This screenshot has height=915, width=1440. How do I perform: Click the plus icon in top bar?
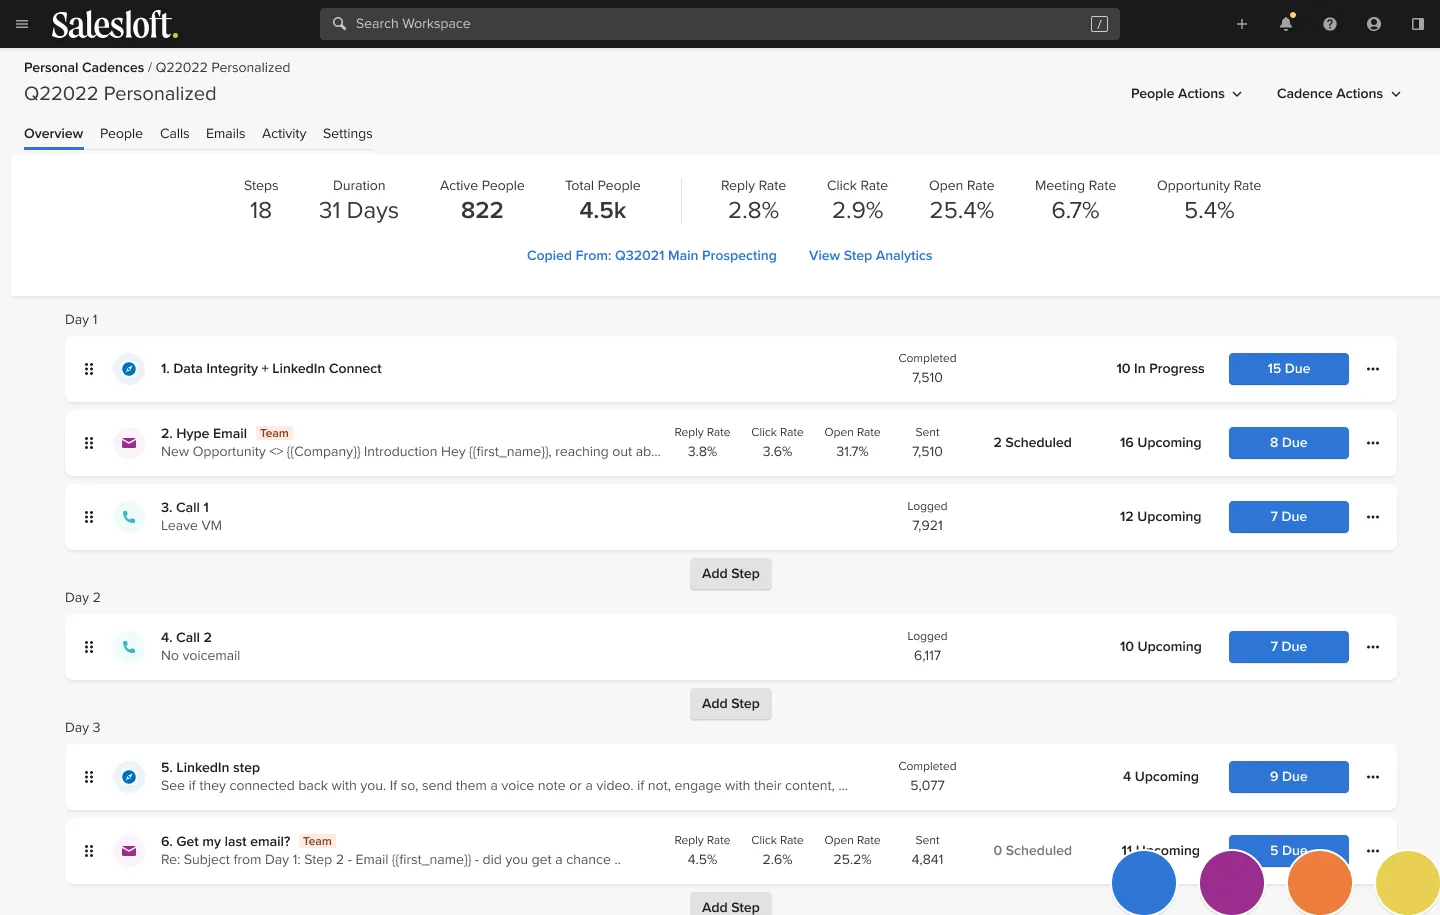coord(1242,24)
